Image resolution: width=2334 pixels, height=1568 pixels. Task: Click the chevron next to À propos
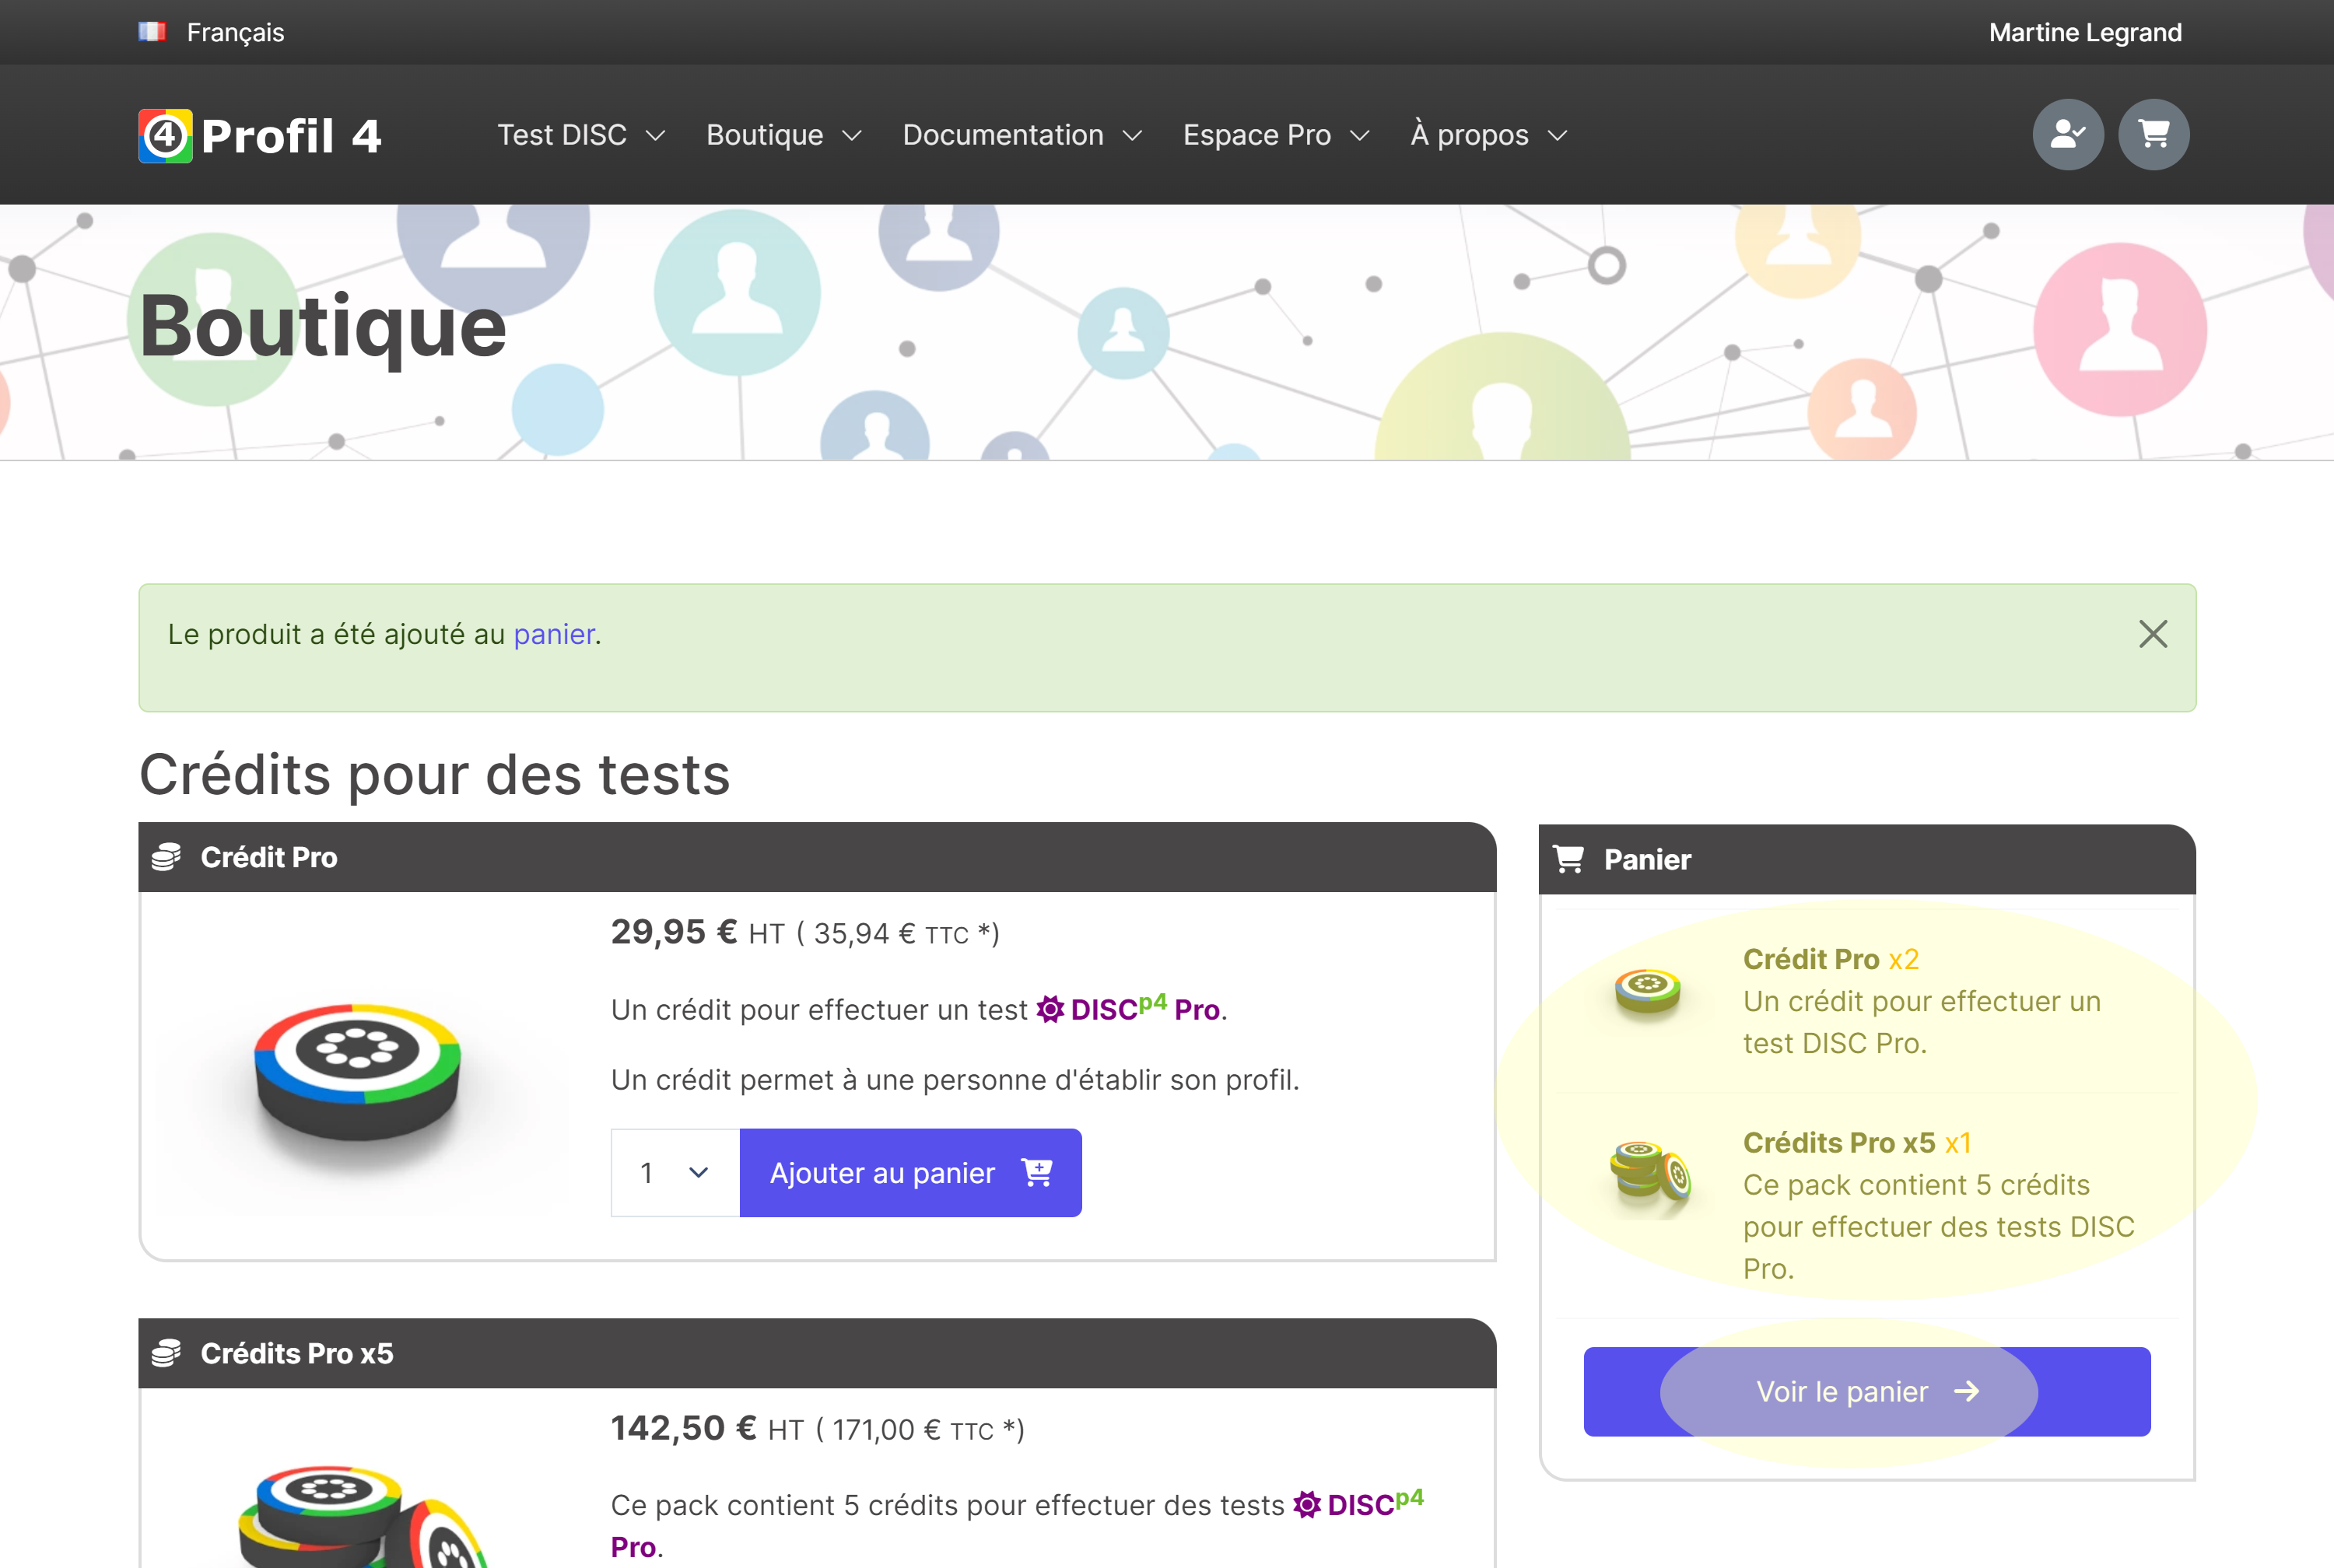tap(1557, 136)
